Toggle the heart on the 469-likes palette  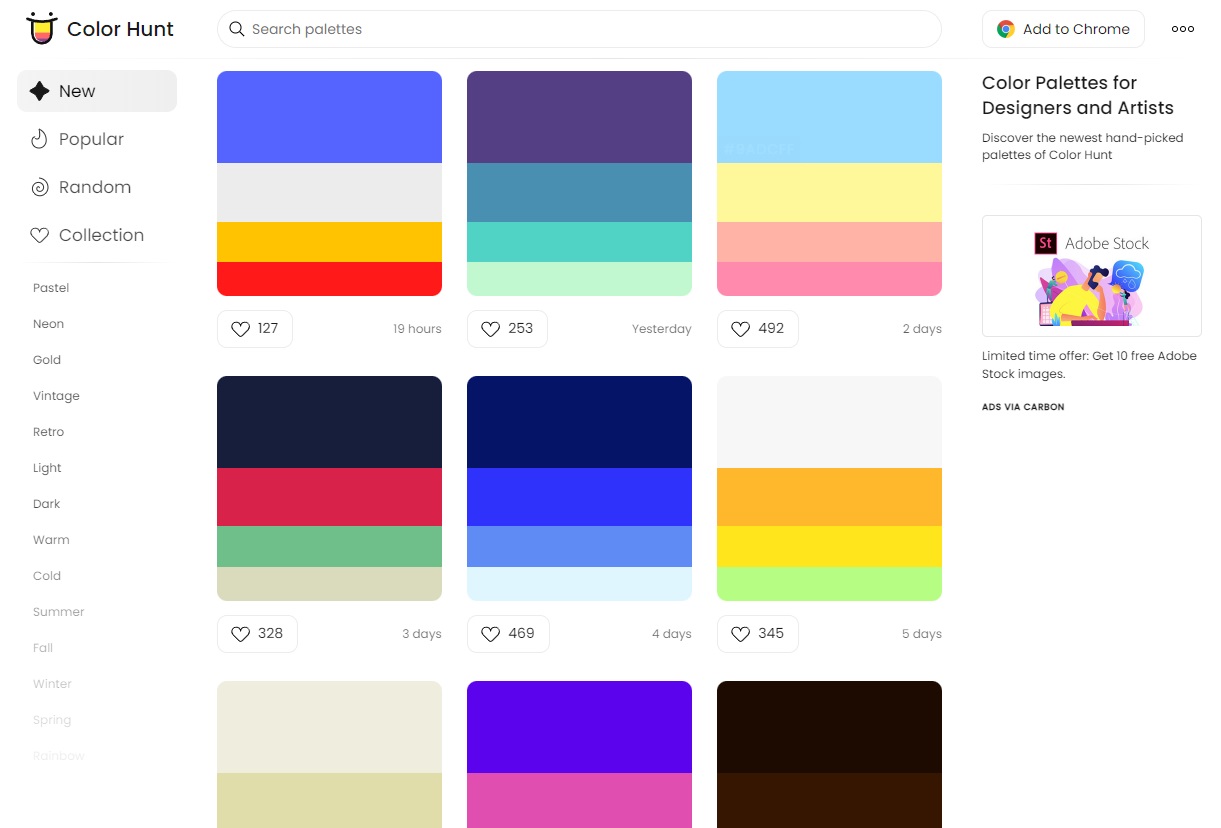click(x=490, y=633)
